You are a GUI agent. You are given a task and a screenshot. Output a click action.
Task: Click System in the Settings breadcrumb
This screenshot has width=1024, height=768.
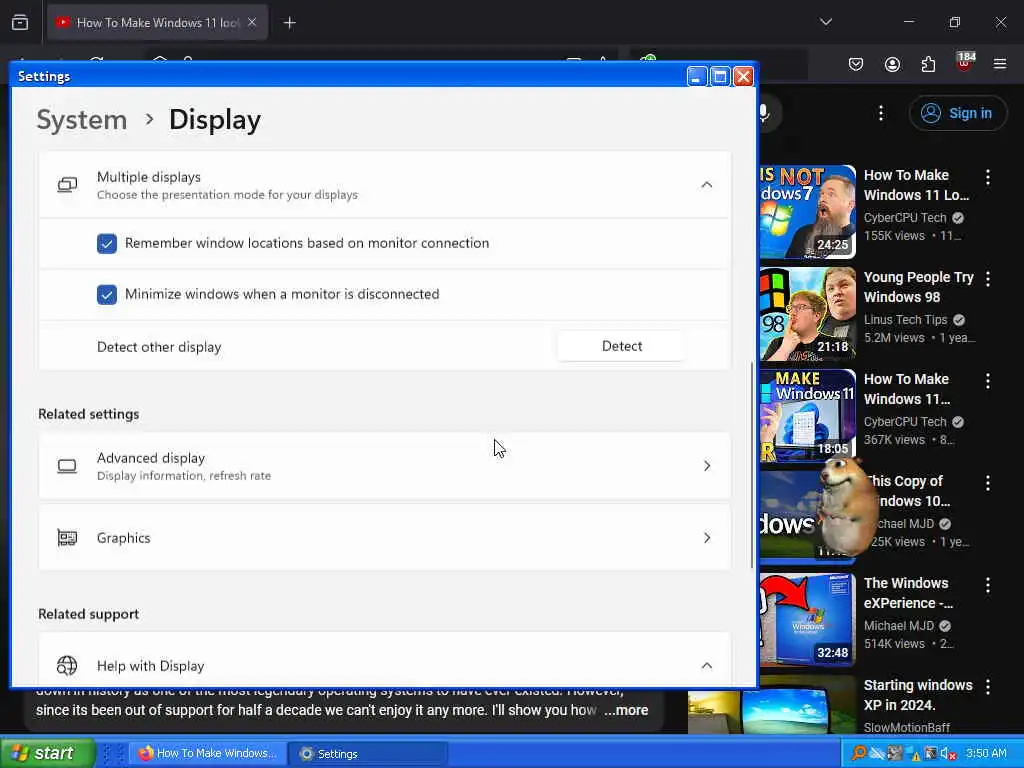click(82, 120)
